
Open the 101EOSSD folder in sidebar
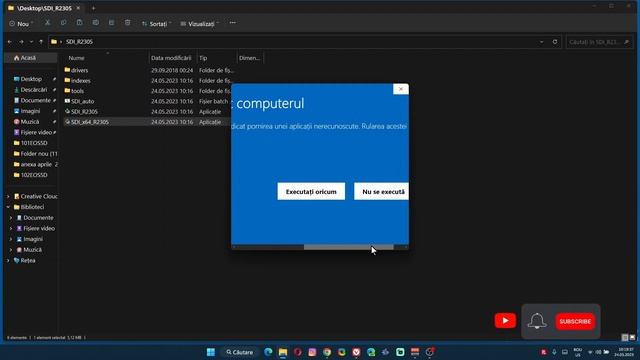point(34,143)
